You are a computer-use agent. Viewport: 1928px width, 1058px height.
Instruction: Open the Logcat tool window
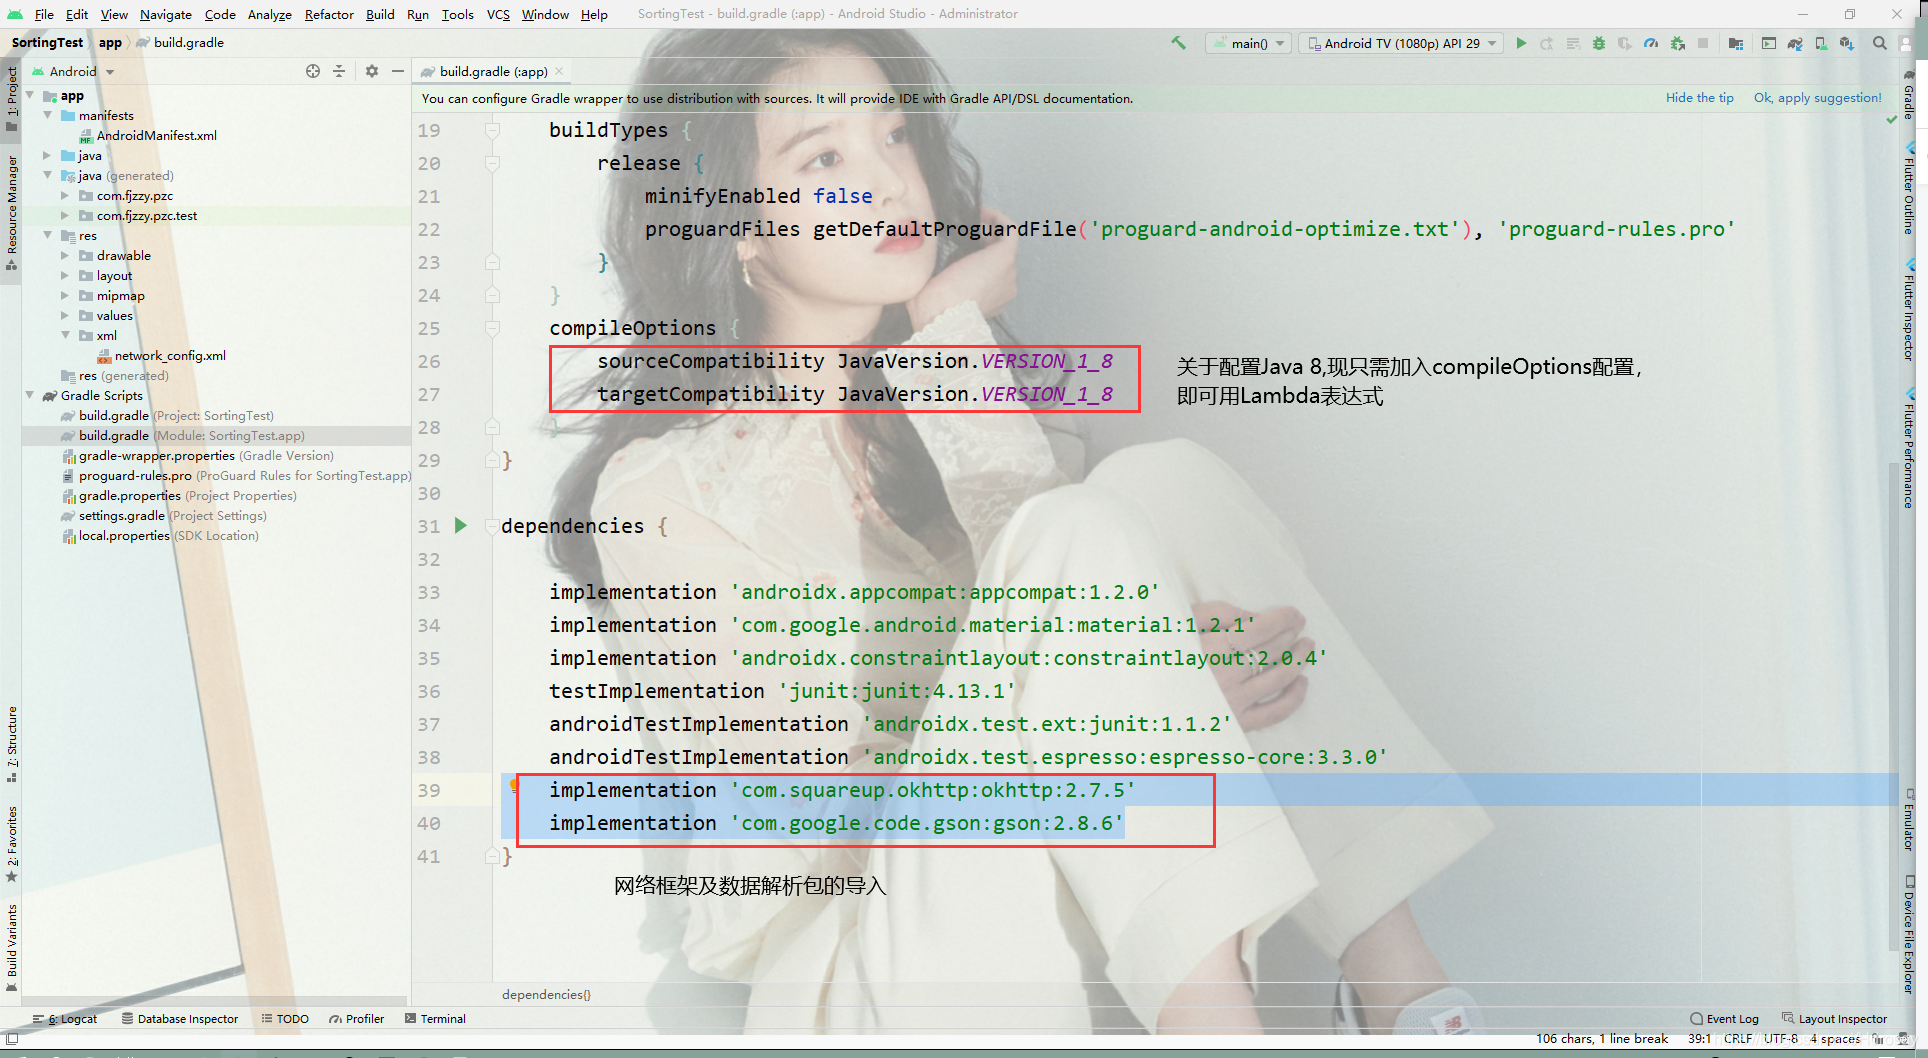pos(65,1019)
